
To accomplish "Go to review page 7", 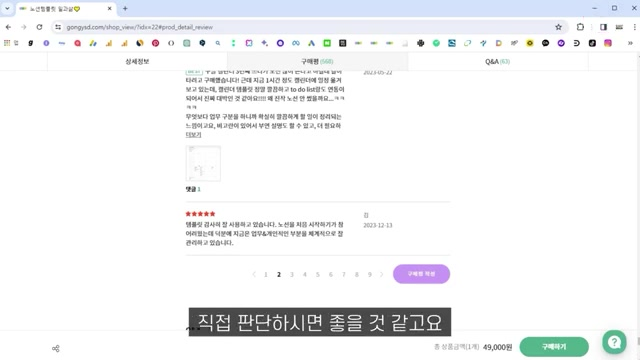I will [x=344, y=274].
